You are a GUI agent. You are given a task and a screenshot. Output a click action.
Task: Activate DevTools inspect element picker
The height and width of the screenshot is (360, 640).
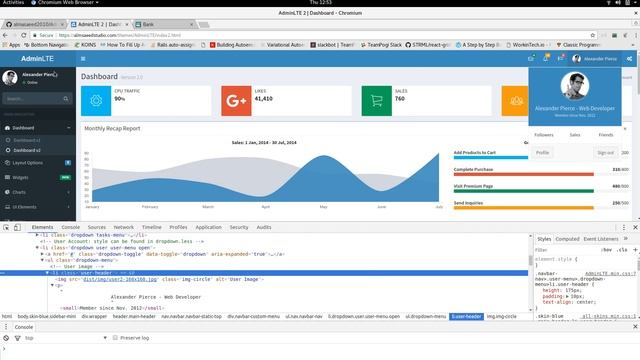coord(6,227)
